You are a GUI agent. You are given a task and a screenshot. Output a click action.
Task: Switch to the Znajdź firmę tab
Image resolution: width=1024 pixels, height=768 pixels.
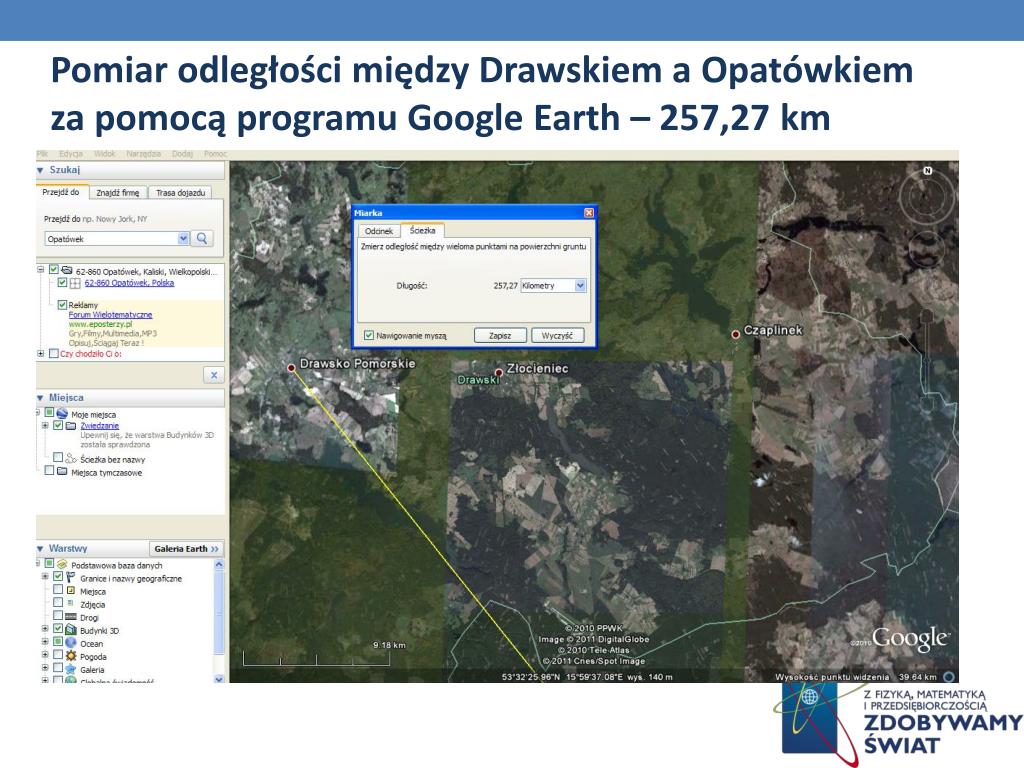point(118,193)
